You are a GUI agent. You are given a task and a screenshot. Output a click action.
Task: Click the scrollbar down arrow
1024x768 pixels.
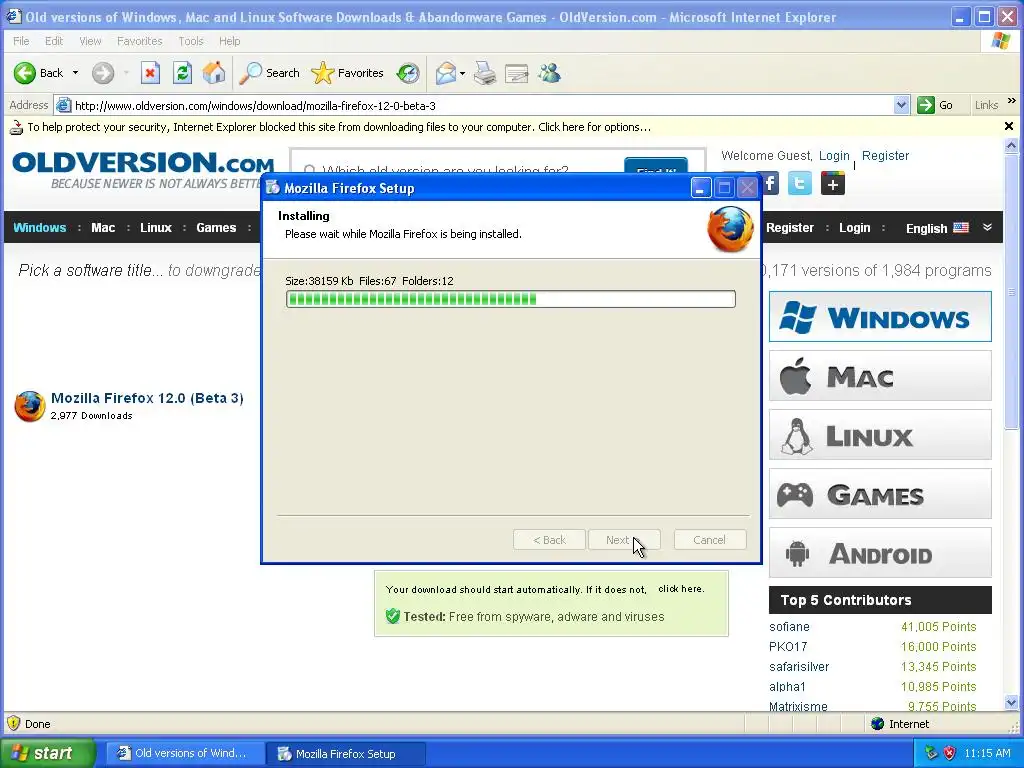pos(1011,703)
